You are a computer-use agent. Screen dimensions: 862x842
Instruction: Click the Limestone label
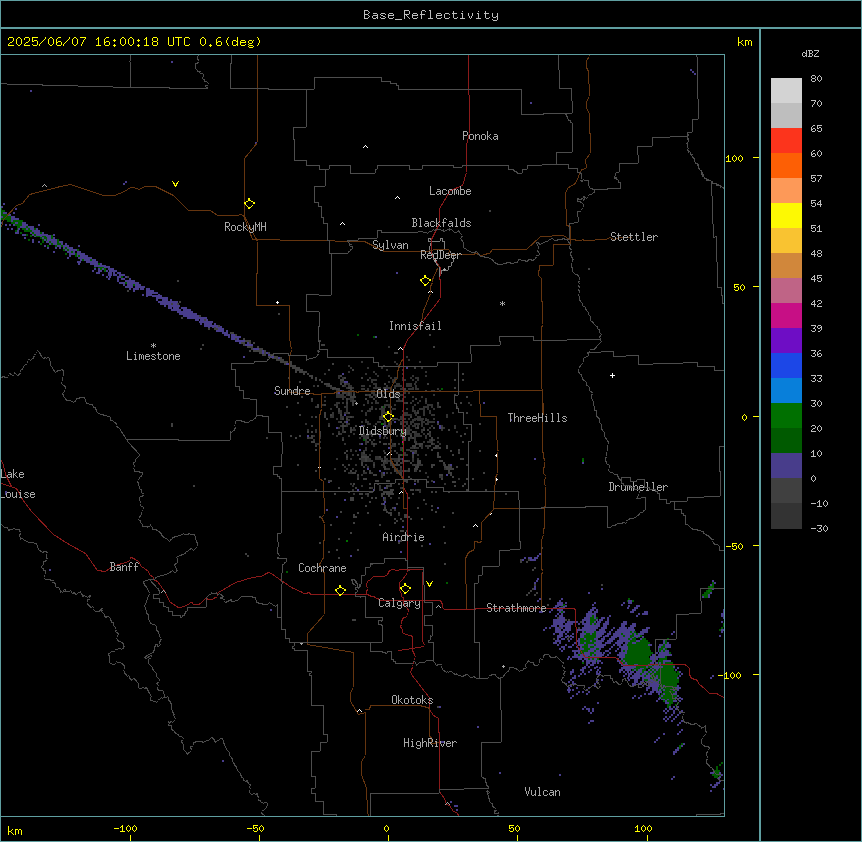point(153,356)
